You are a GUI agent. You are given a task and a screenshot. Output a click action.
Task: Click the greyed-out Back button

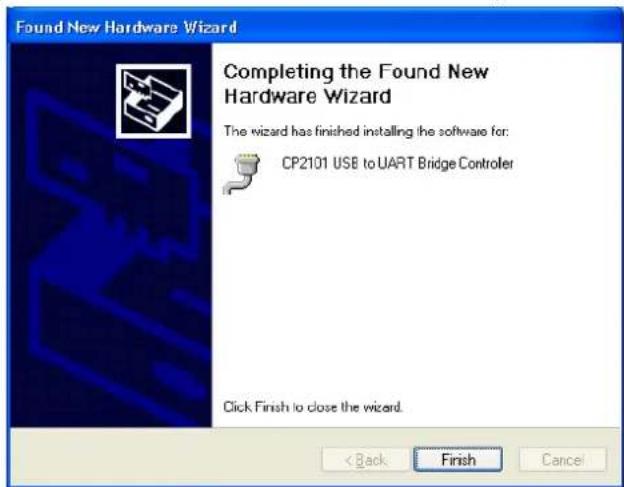click(x=365, y=460)
